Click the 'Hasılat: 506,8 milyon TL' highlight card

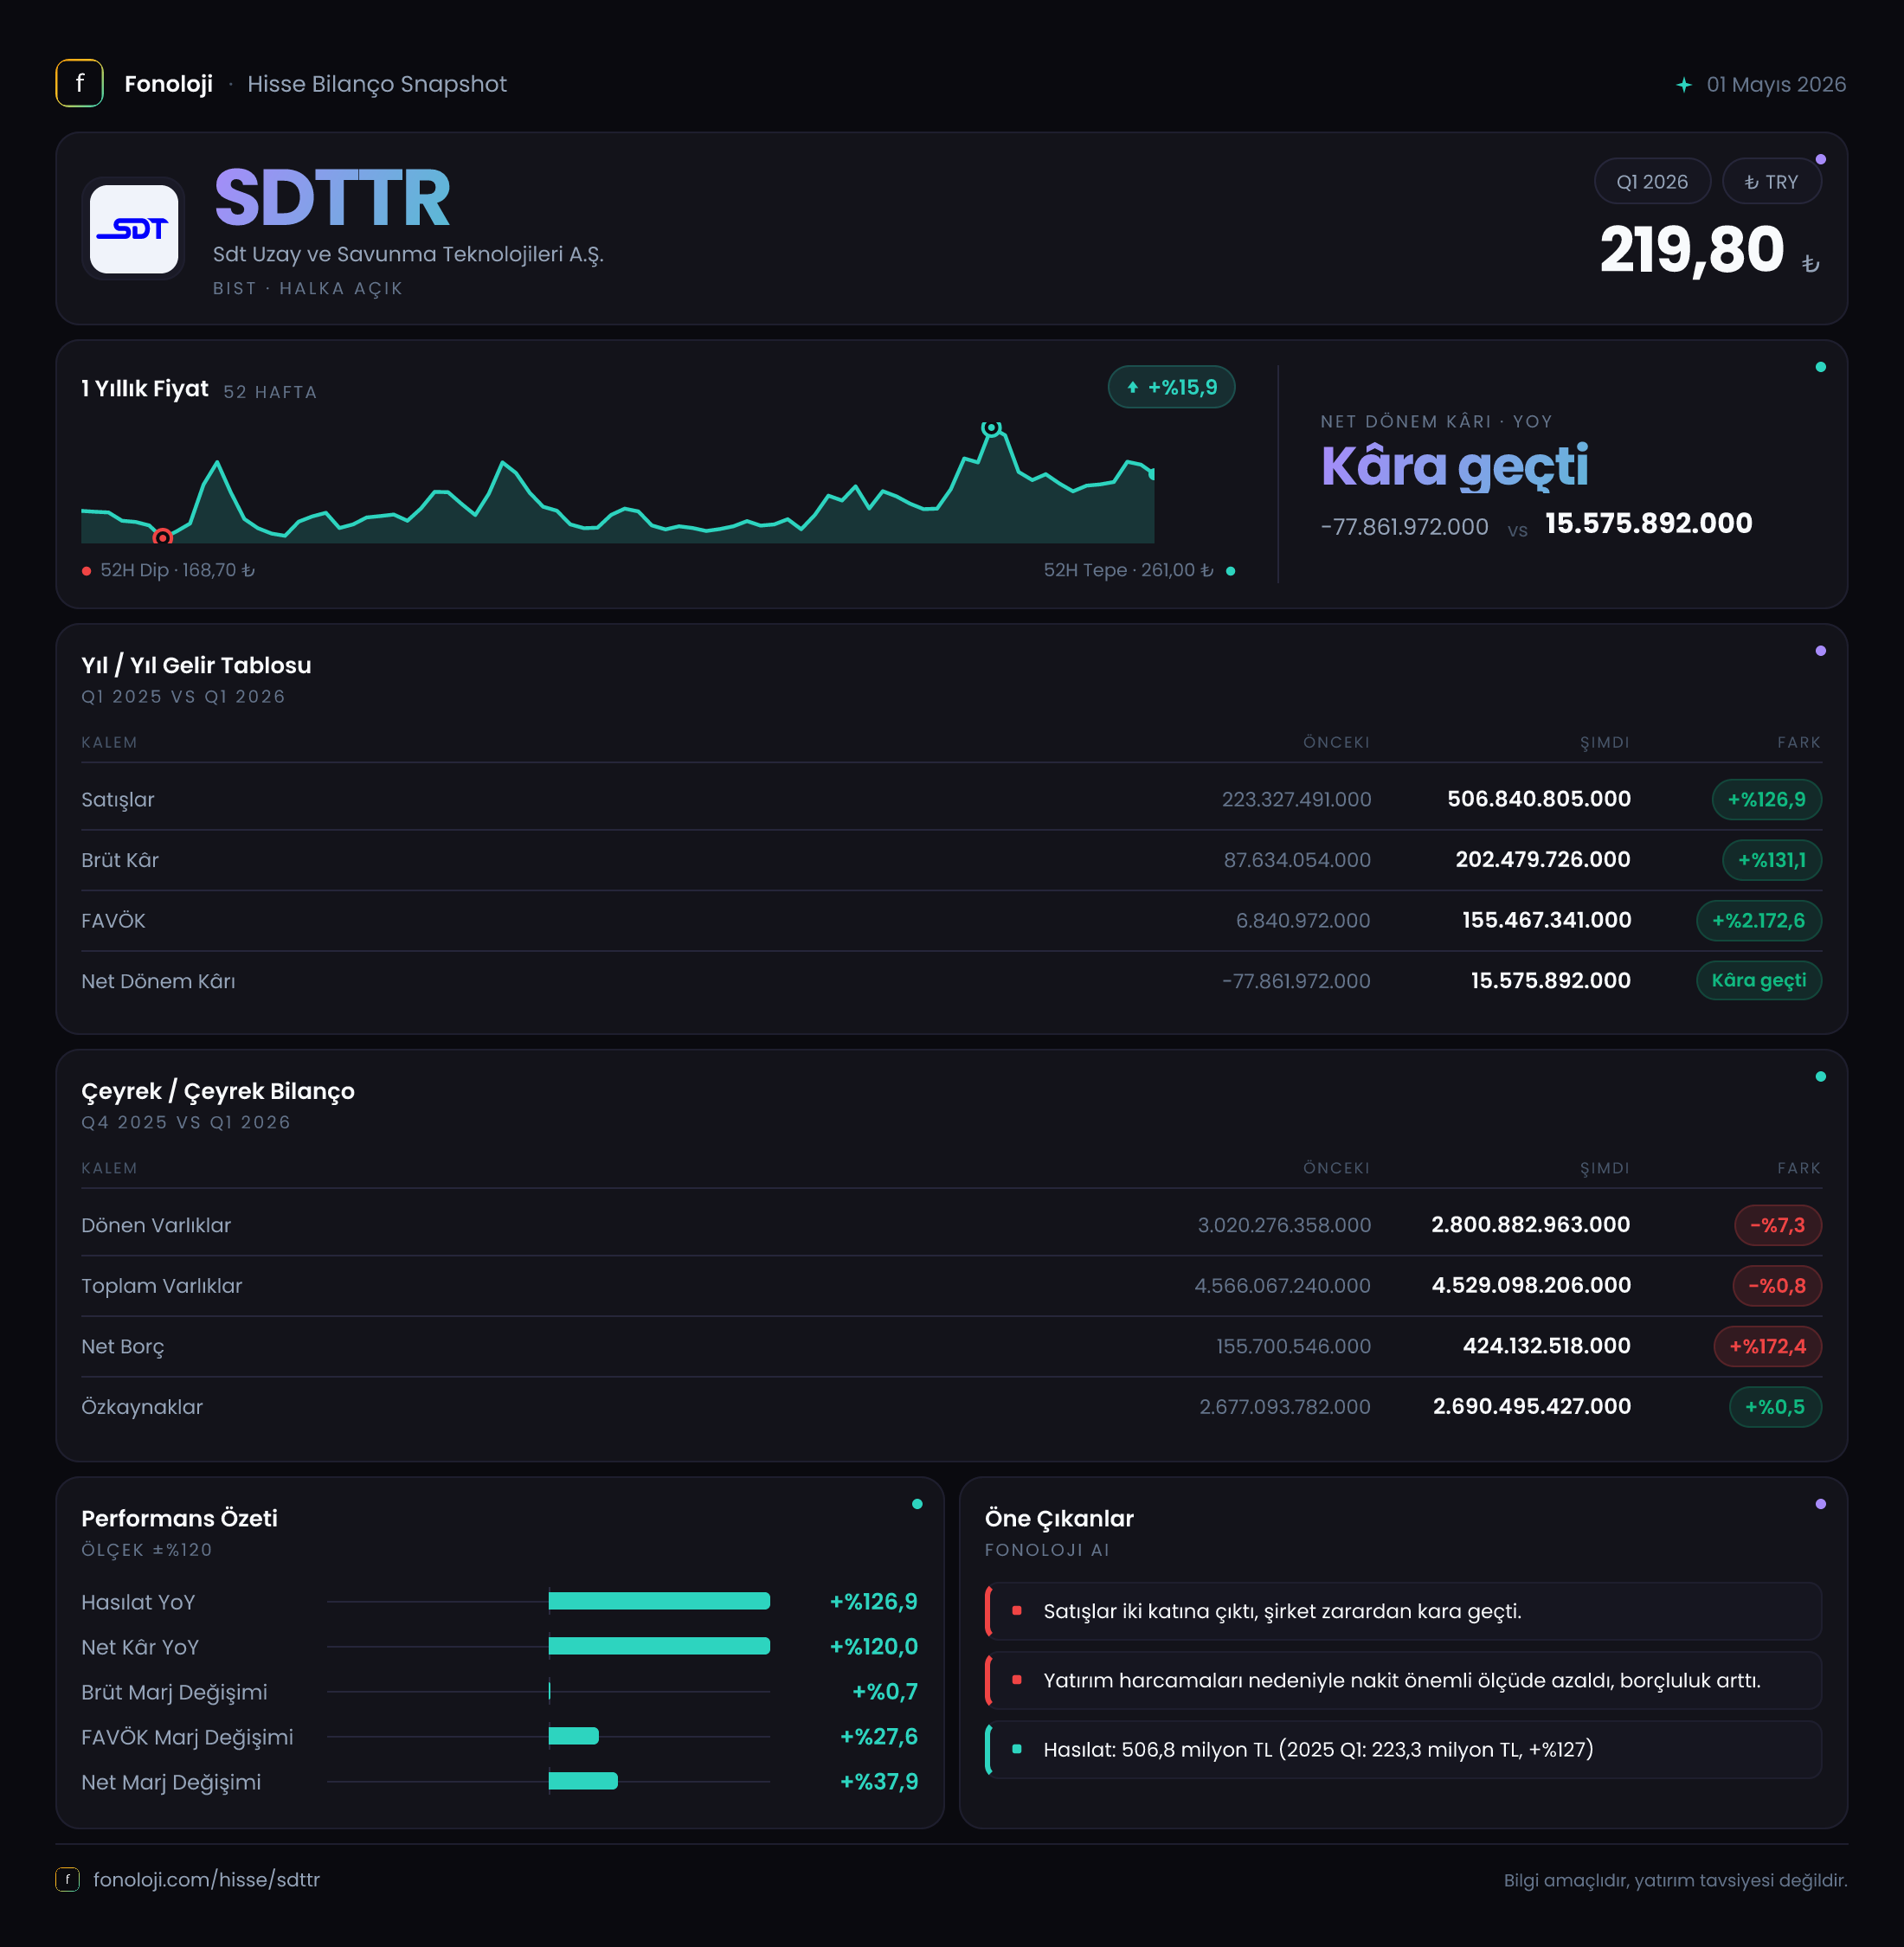(x=1403, y=1749)
